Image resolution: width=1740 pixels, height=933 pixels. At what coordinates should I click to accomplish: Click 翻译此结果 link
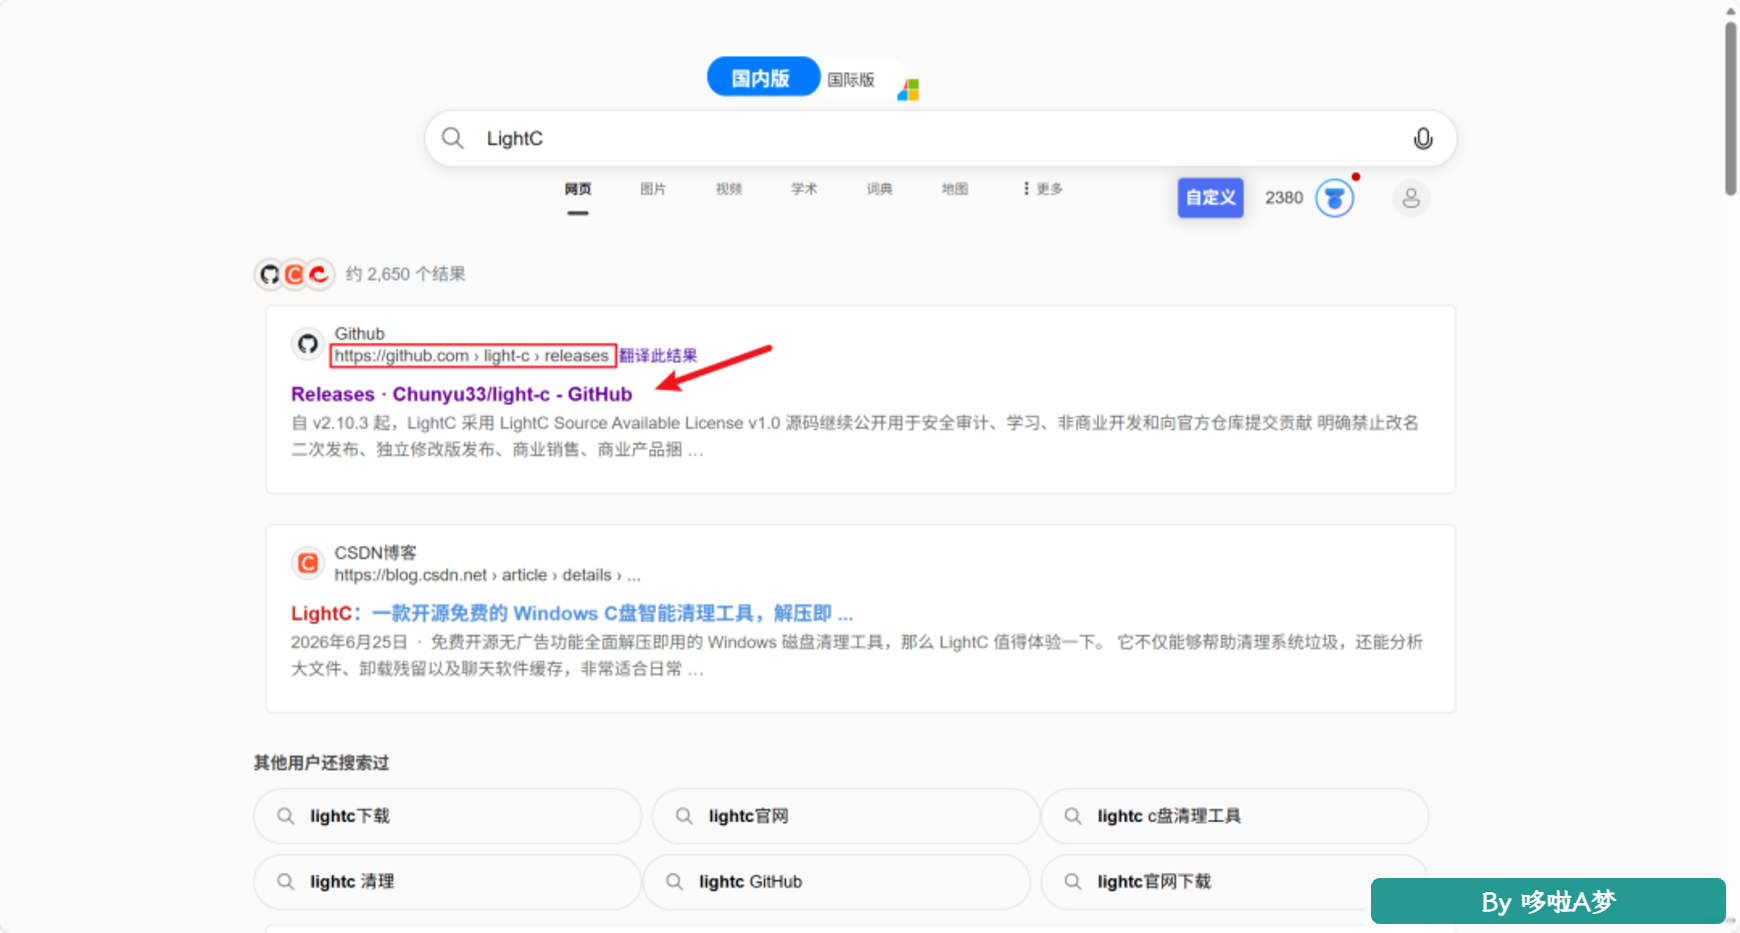658,355
